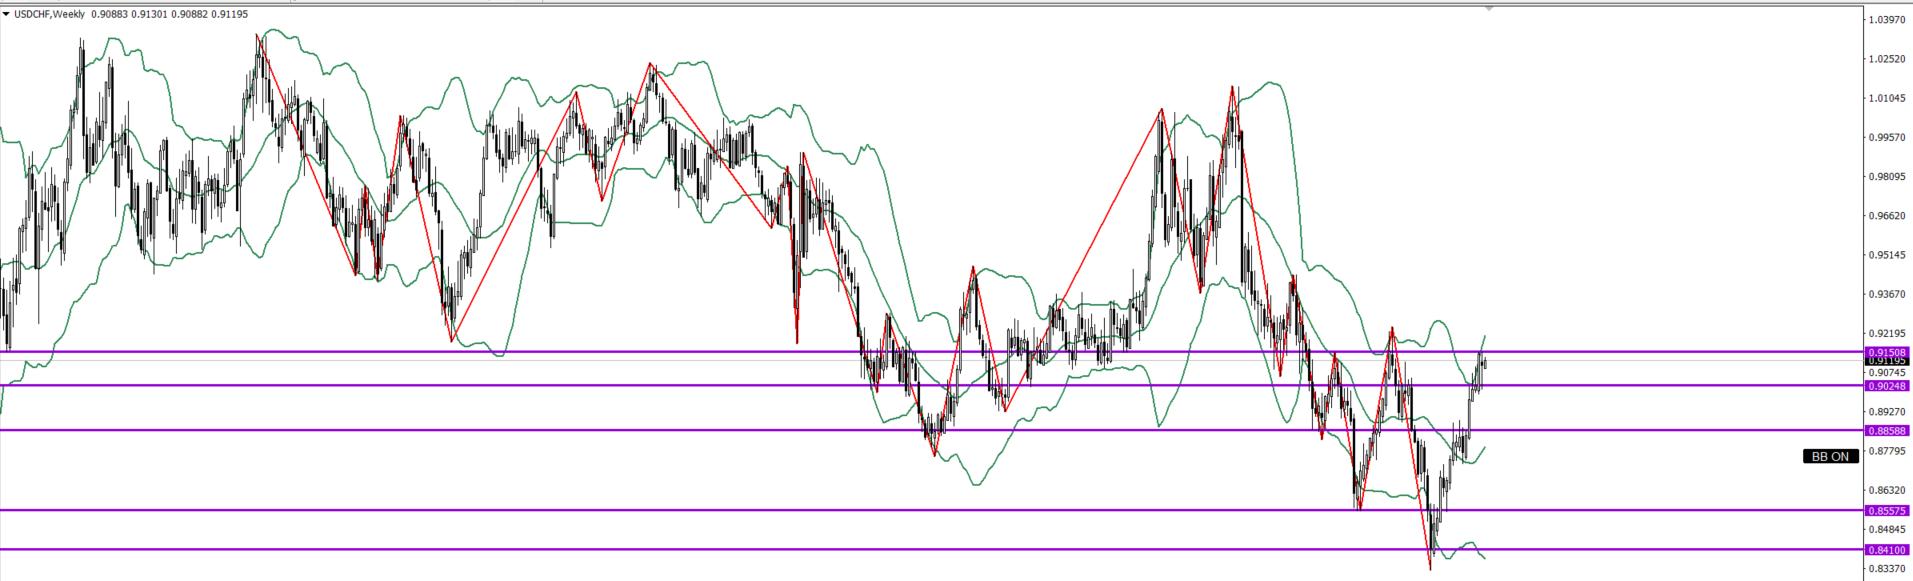Viewport: 1913px width, 581px height.
Task: Open the dropdown arrow beside USDCHF,Weekly
Action: (6, 14)
